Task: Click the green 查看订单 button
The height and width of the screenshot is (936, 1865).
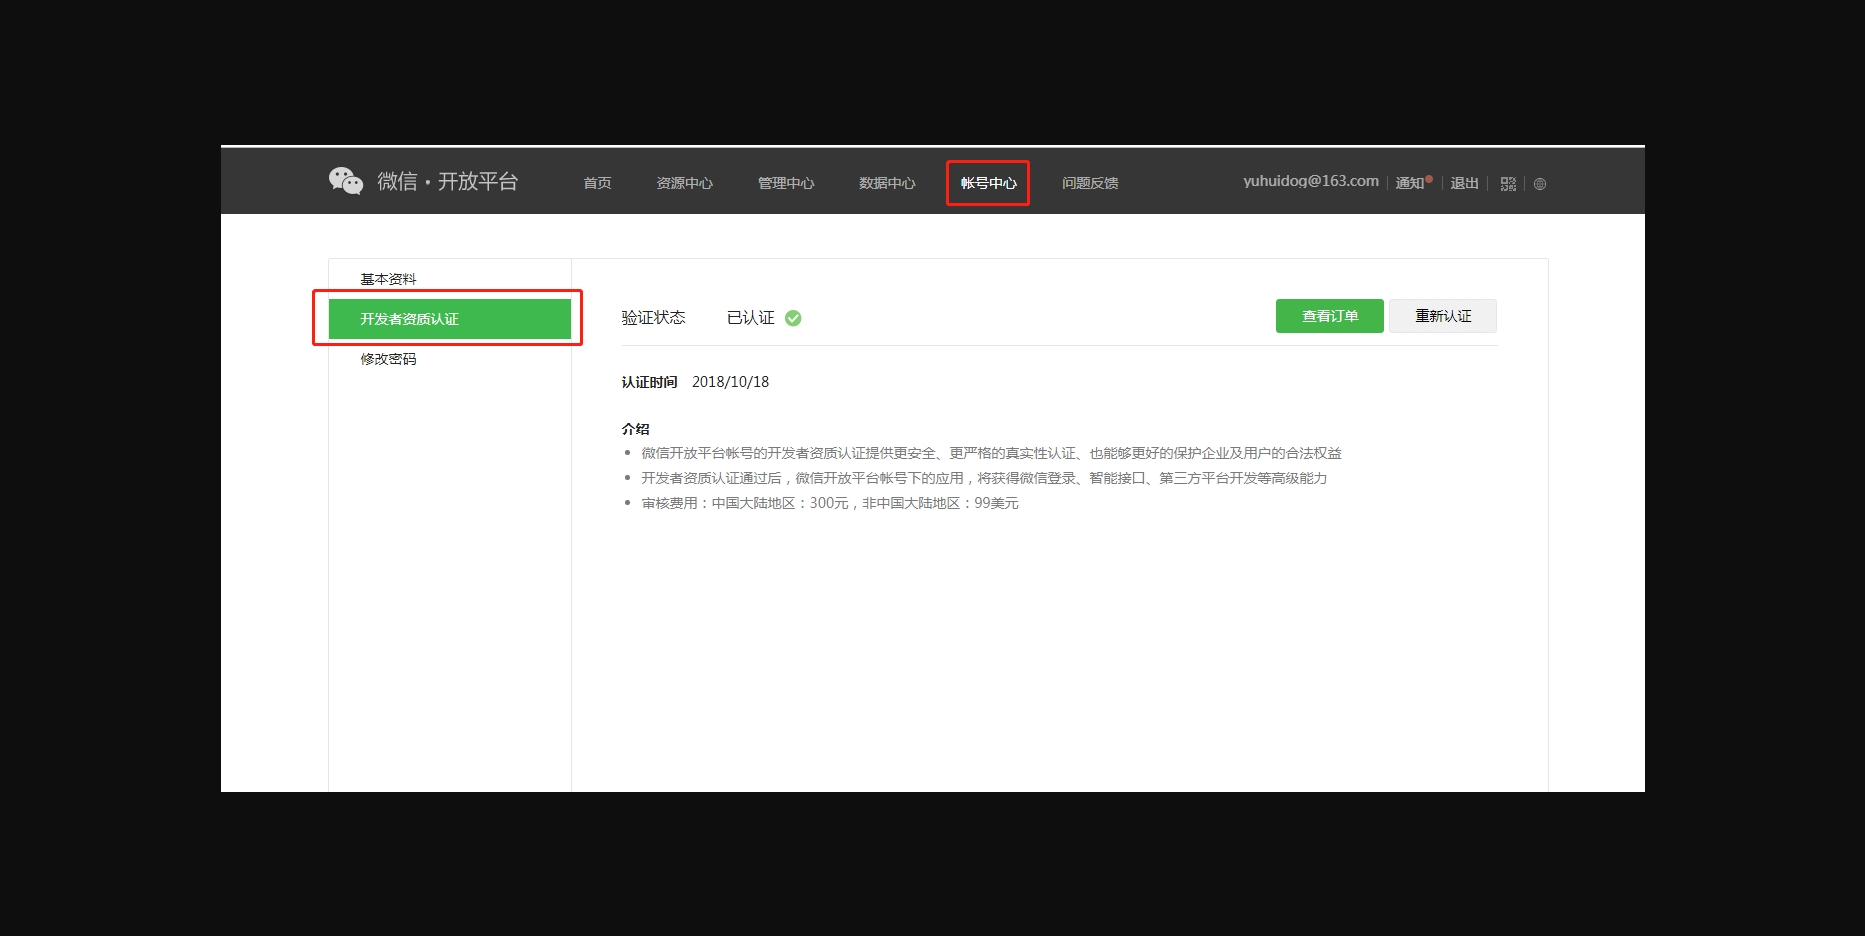Action: pyautogui.click(x=1329, y=316)
